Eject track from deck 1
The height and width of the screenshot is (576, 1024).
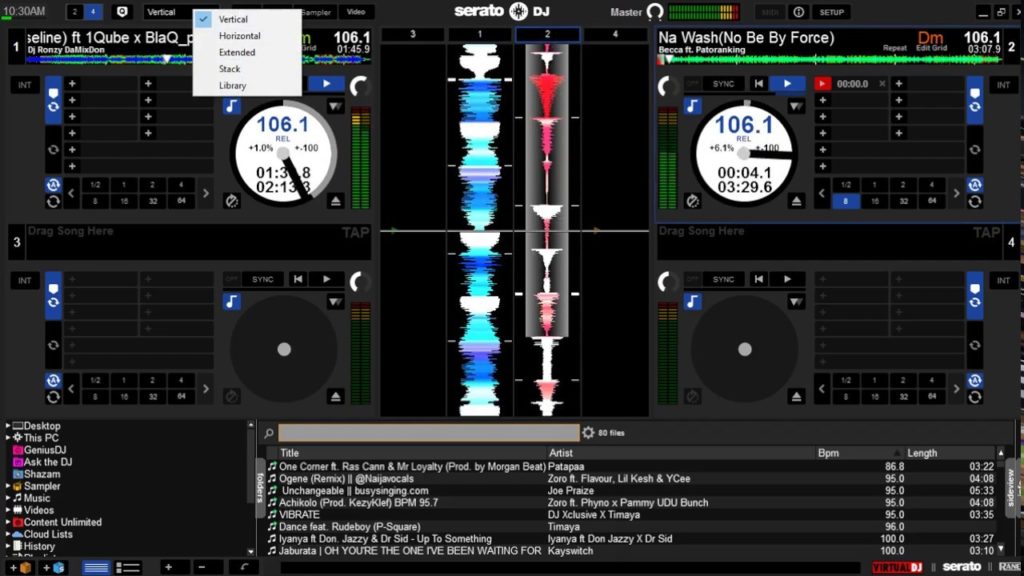[x=335, y=201]
